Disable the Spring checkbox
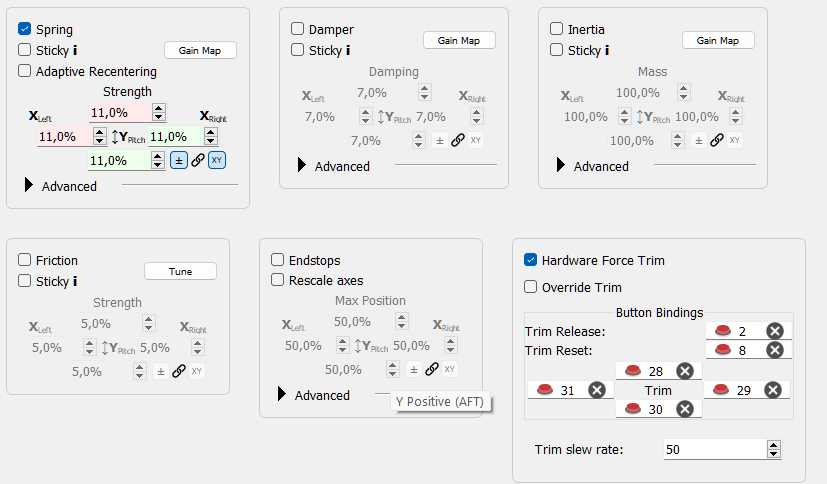Viewport: 827px width, 484px height. [24, 30]
